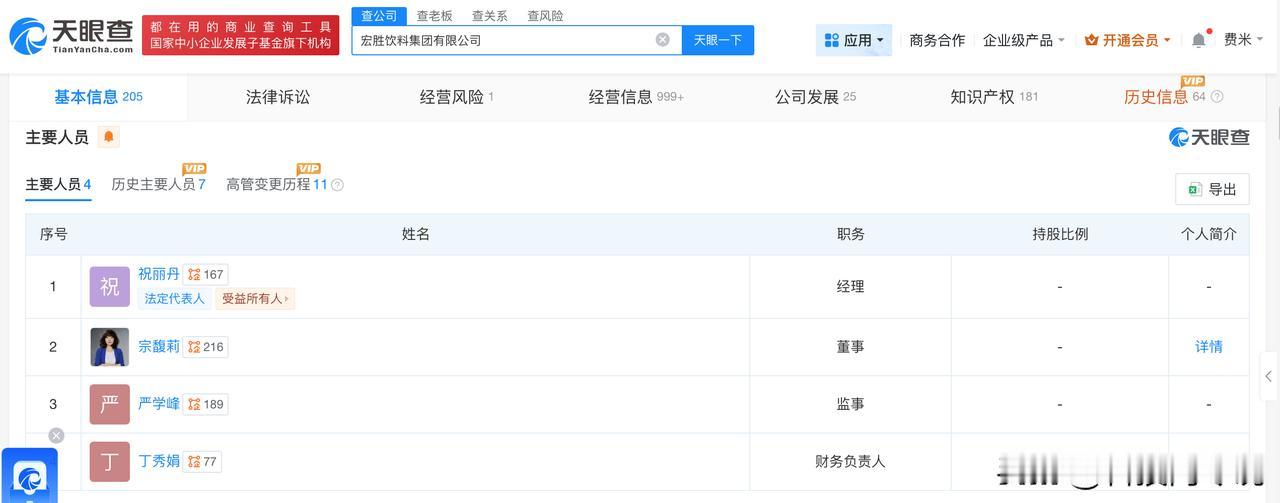Viewport: 1280px width, 503px height.
Task: Click the 财务负责人 position cell
Action: [850, 461]
